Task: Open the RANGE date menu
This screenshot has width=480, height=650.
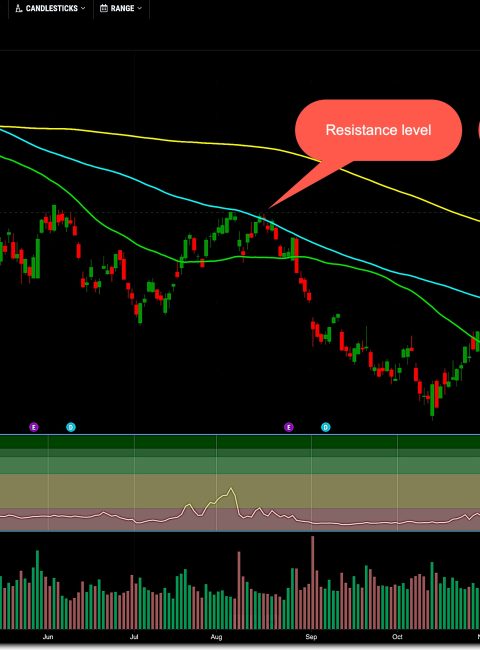Action: click(x=121, y=8)
